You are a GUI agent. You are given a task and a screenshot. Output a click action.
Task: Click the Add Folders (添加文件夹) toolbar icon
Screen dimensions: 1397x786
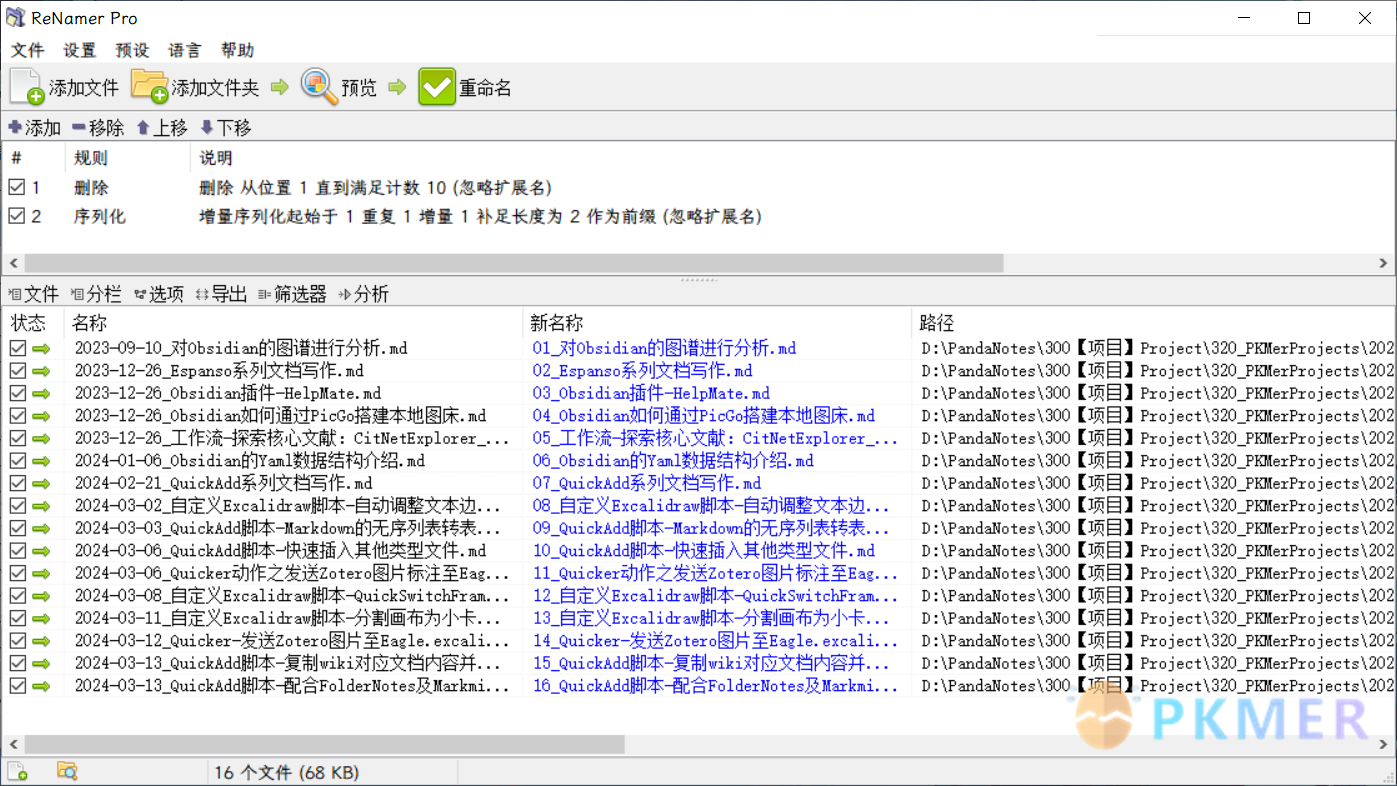150,87
